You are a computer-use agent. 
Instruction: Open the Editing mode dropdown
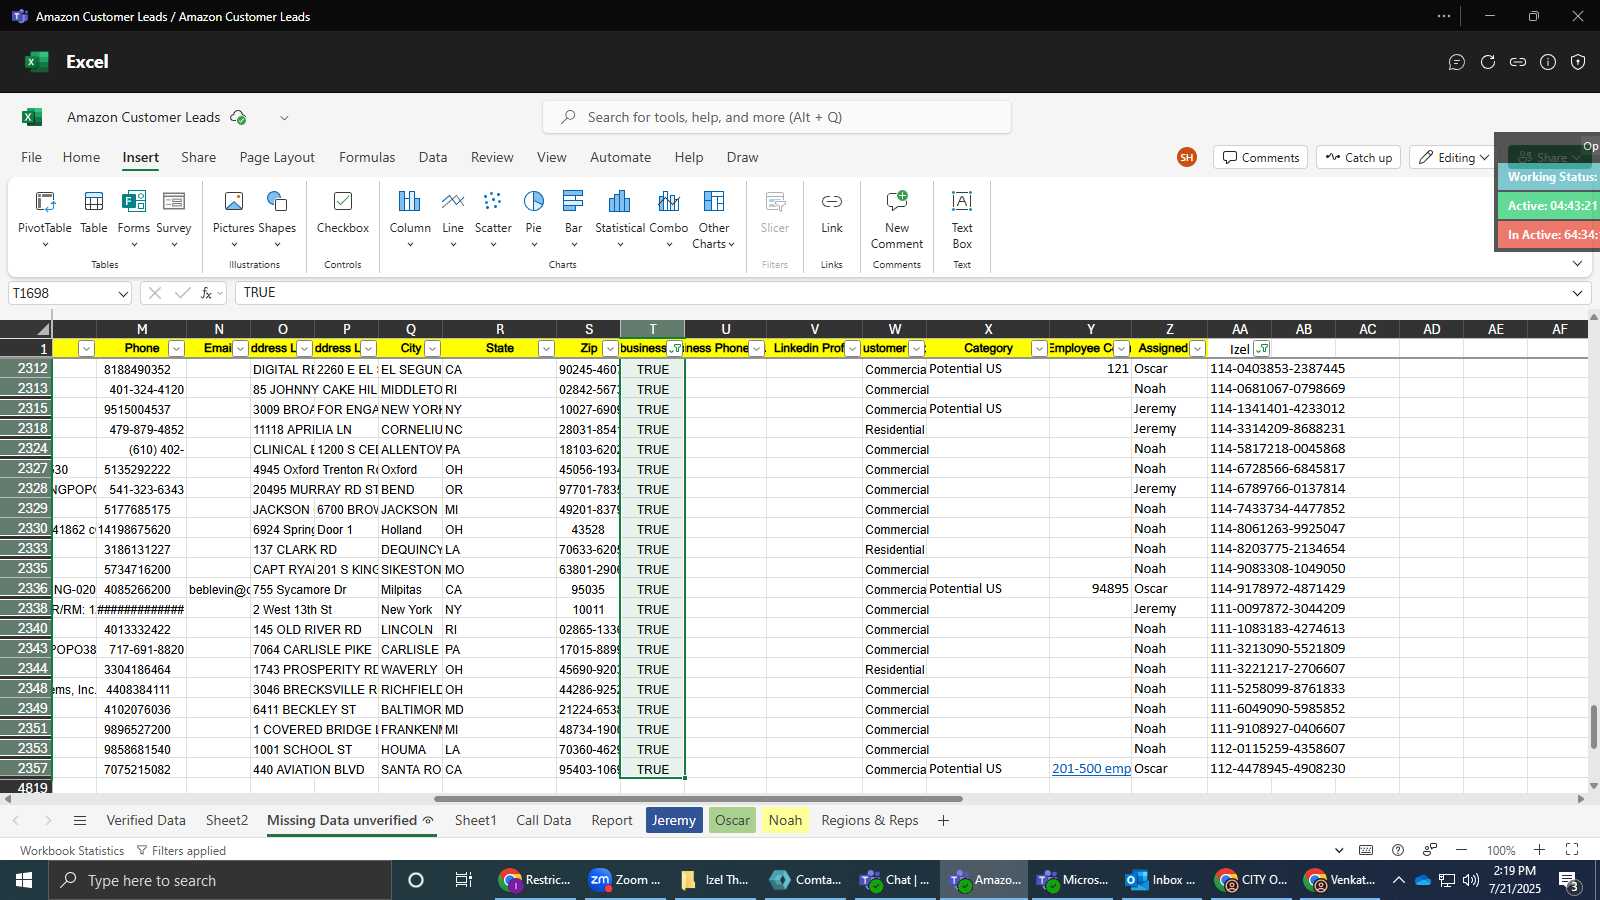coord(1452,158)
